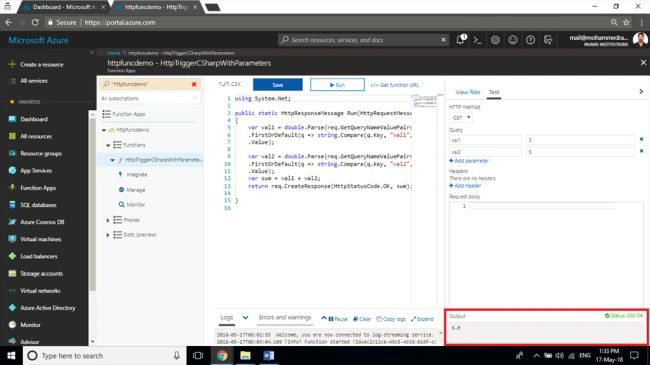This screenshot has width=650, height=365.
Task: Open App Services in the sidebar
Action: pos(36,170)
